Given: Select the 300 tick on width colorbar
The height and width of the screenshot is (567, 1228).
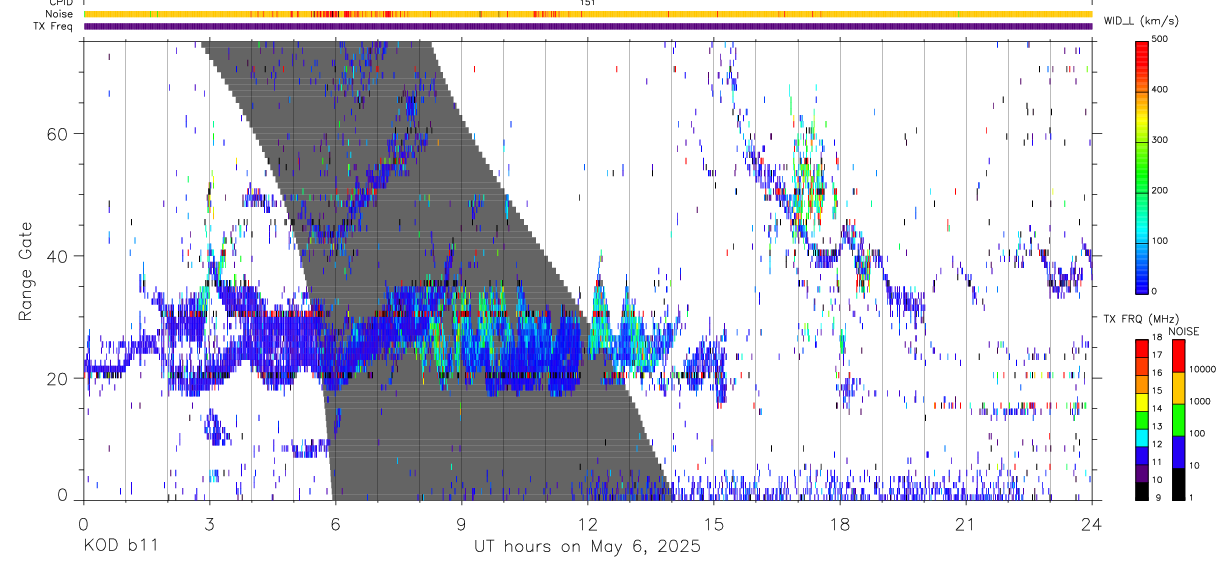Looking at the screenshot, I should point(1161,140).
